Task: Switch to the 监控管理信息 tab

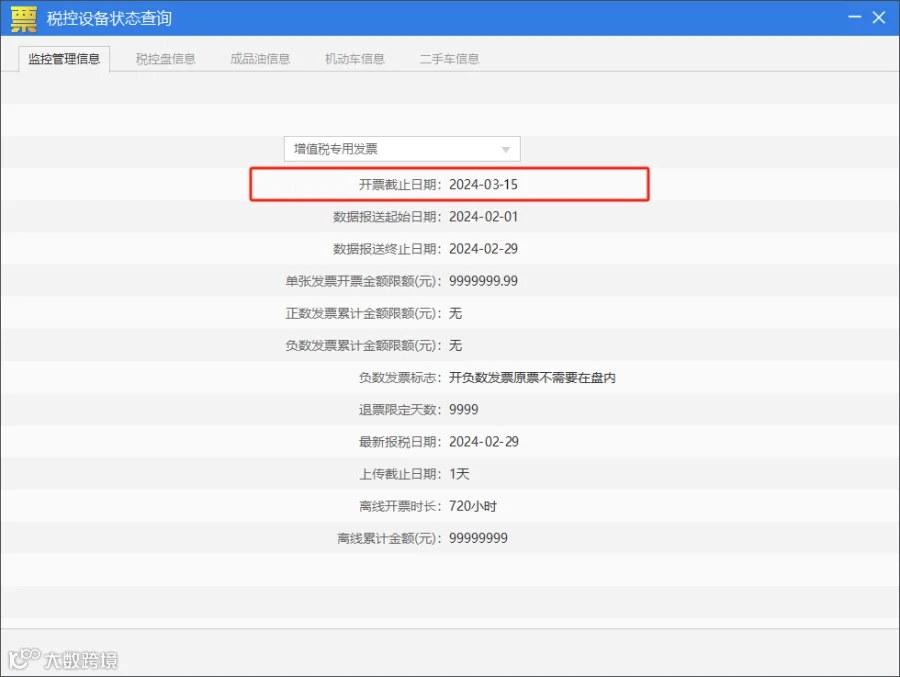Action: (64, 59)
